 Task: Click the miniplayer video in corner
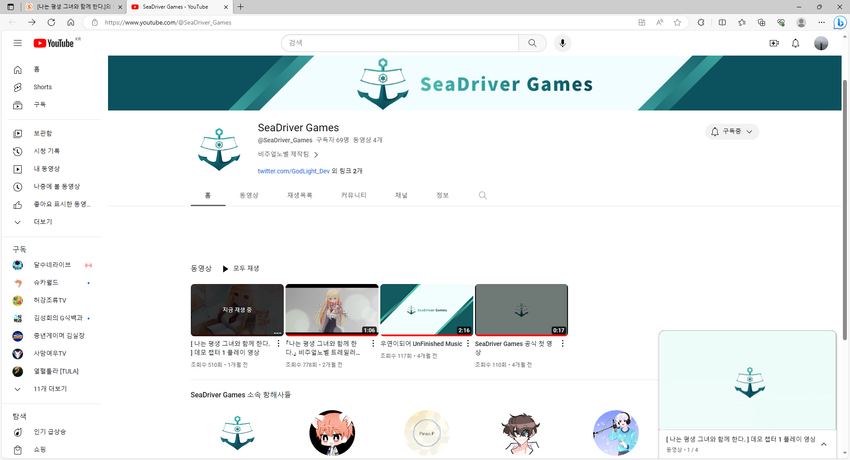pyautogui.click(x=748, y=380)
